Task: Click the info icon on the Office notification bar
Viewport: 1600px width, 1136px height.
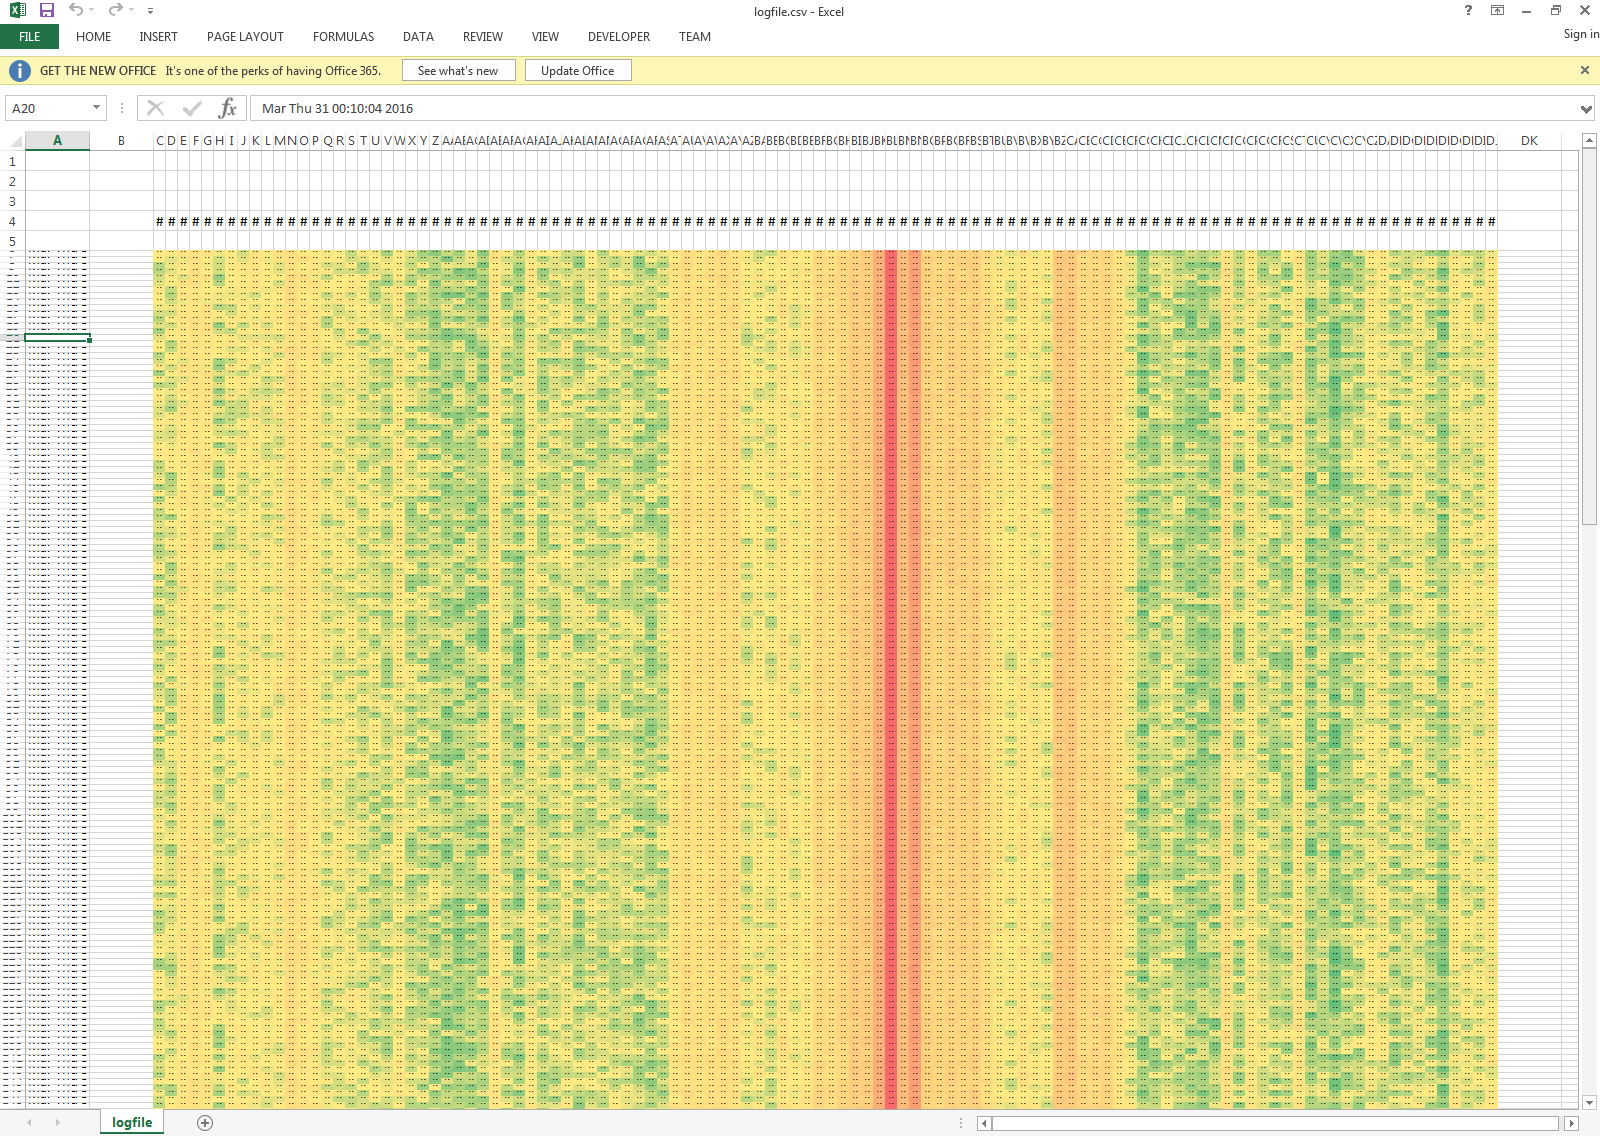Action: pos(18,70)
